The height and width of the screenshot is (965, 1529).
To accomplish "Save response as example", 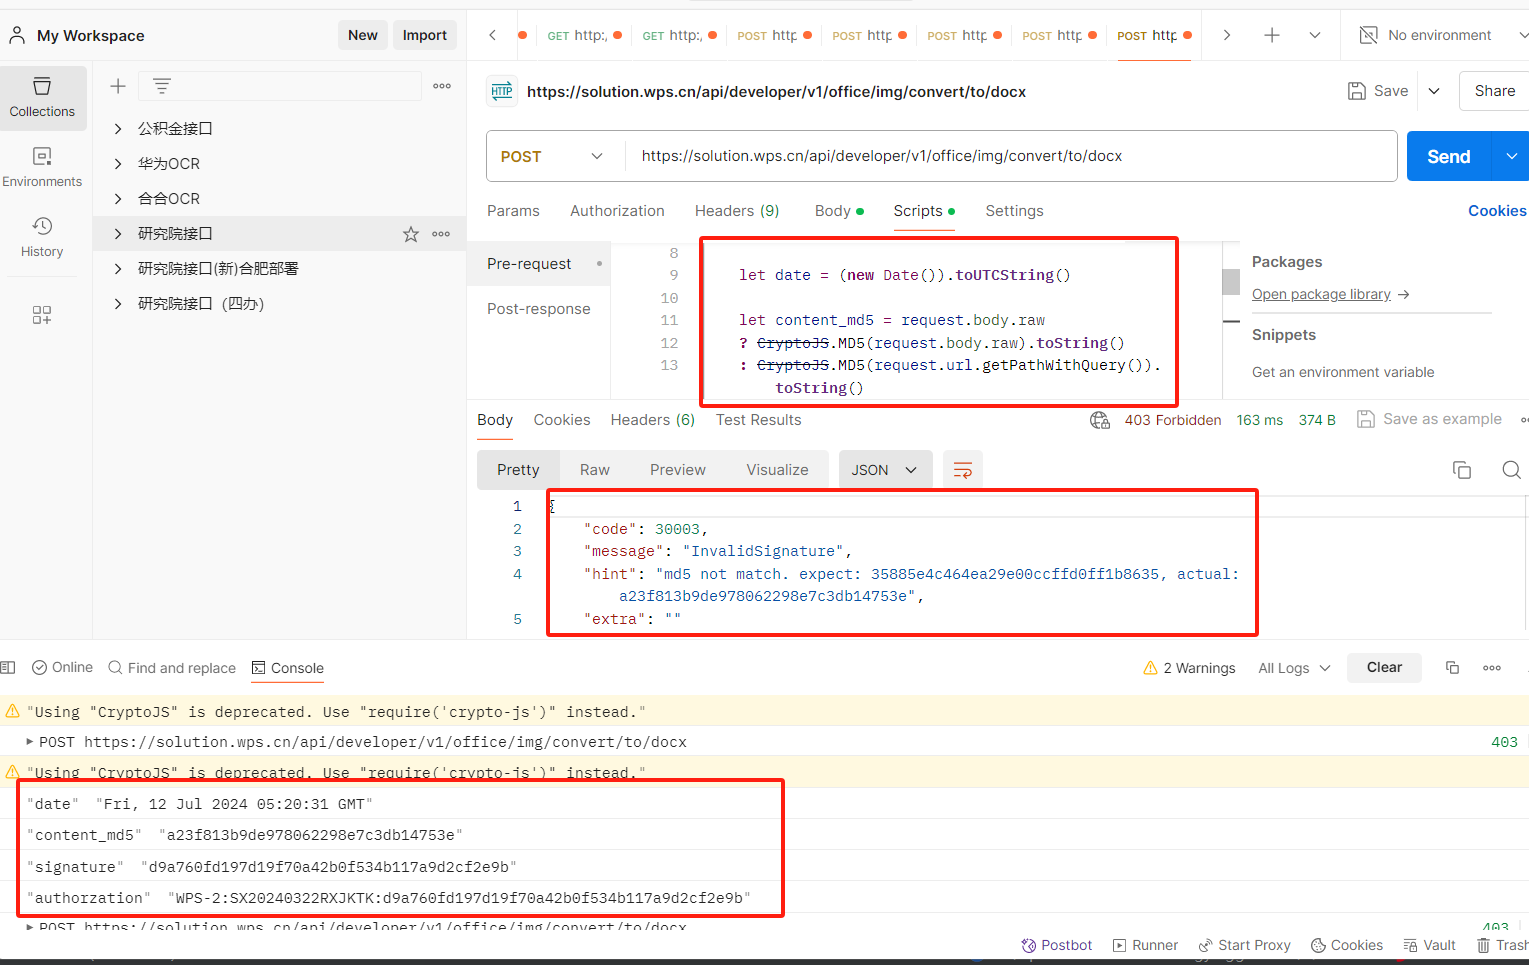I will pyautogui.click(x=1429, y=419).
